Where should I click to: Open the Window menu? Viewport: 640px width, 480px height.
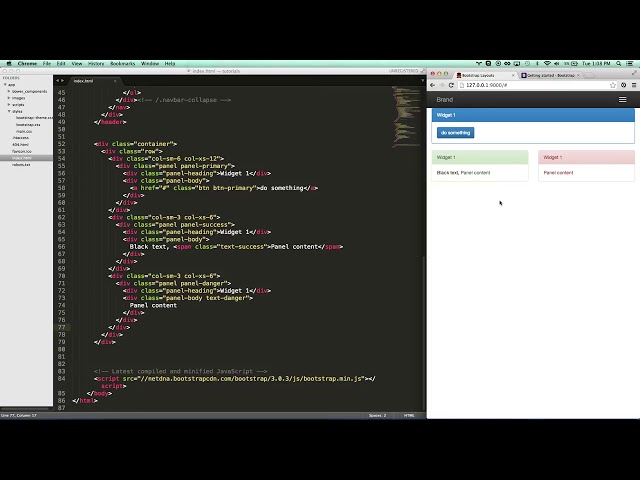pos(150,64)
